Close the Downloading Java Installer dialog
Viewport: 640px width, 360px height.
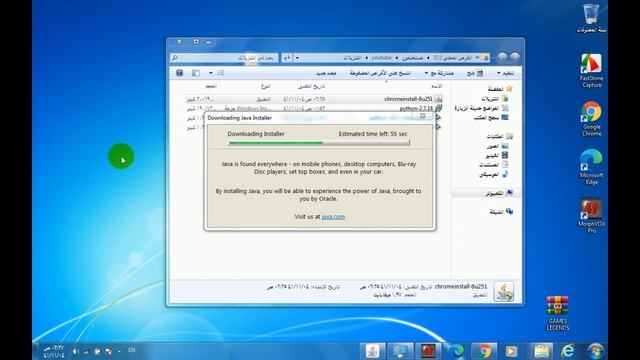point(423,116)
